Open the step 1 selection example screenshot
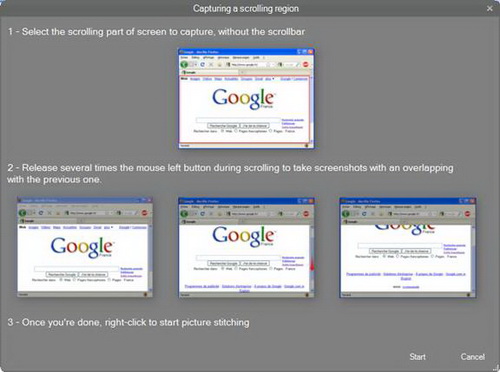Viewport: 500px width, 372px height. pos(246,98)
